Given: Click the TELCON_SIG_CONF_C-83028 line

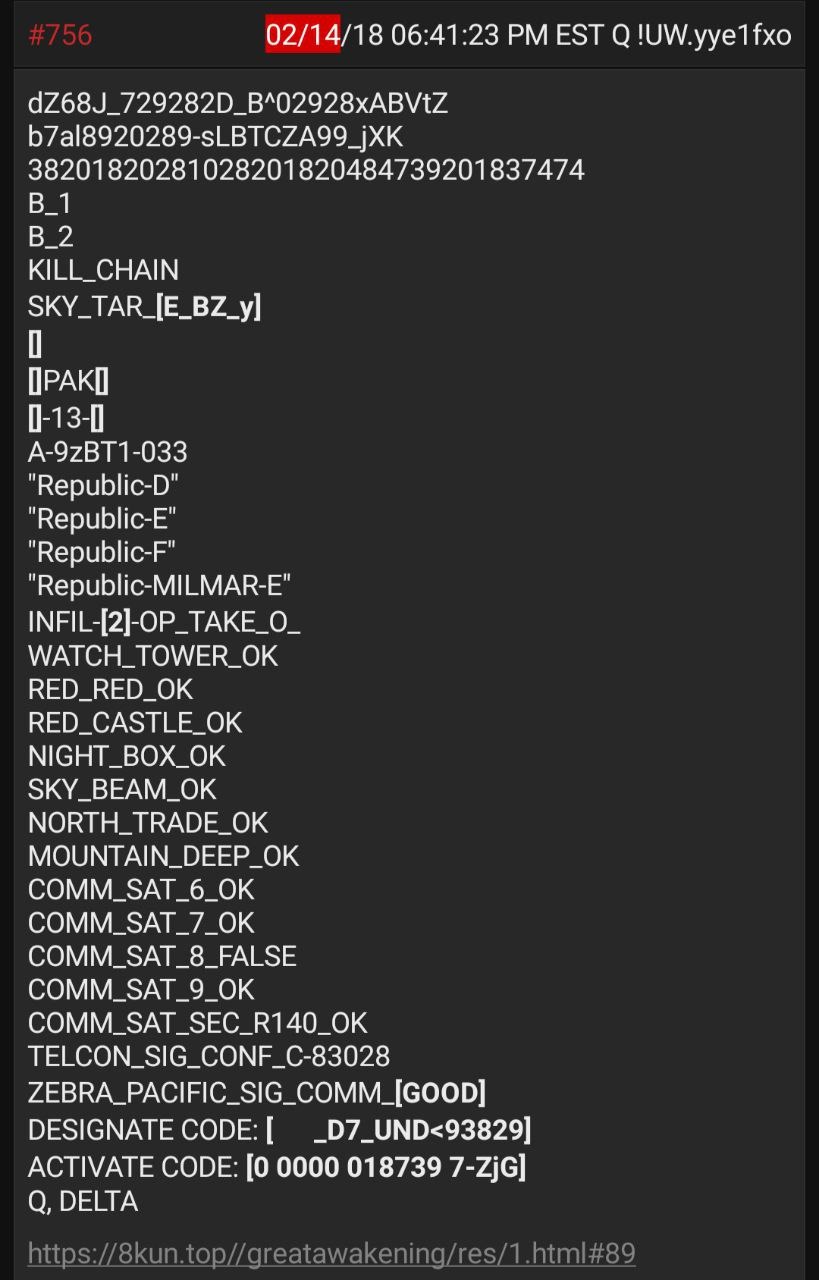Looking at the screenshot, I should click(208, 1056).
